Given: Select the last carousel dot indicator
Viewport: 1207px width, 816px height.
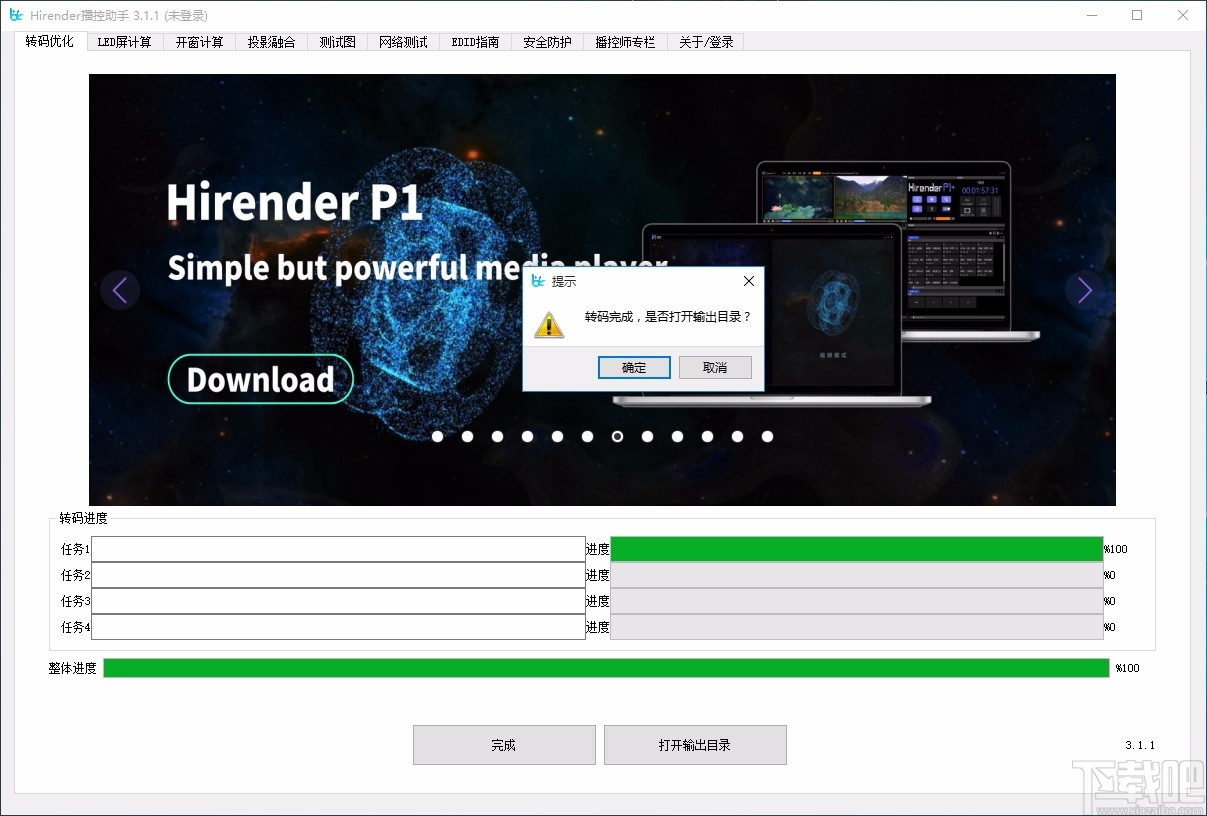Looking at the screenshot, I should (767, 436).
